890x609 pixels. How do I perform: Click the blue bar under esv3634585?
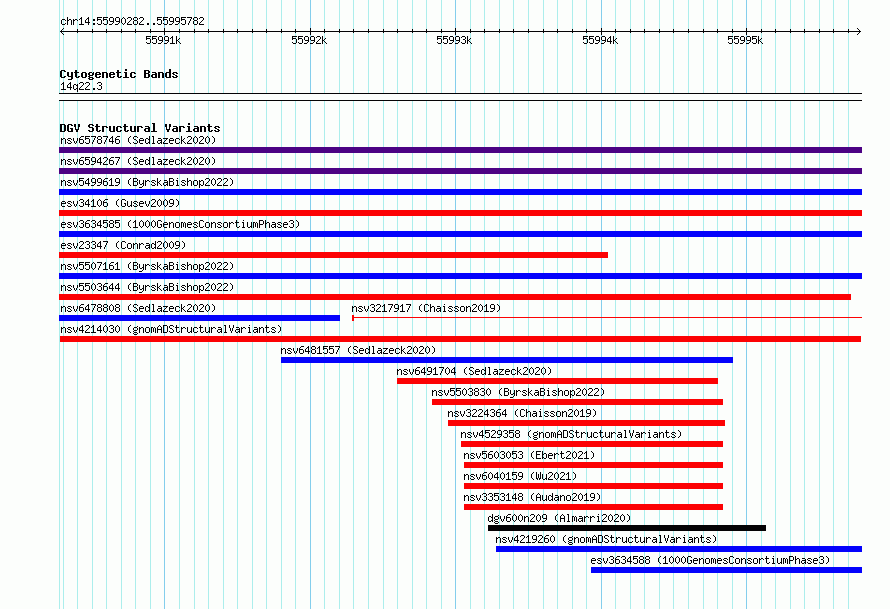(x=460, y=234)
